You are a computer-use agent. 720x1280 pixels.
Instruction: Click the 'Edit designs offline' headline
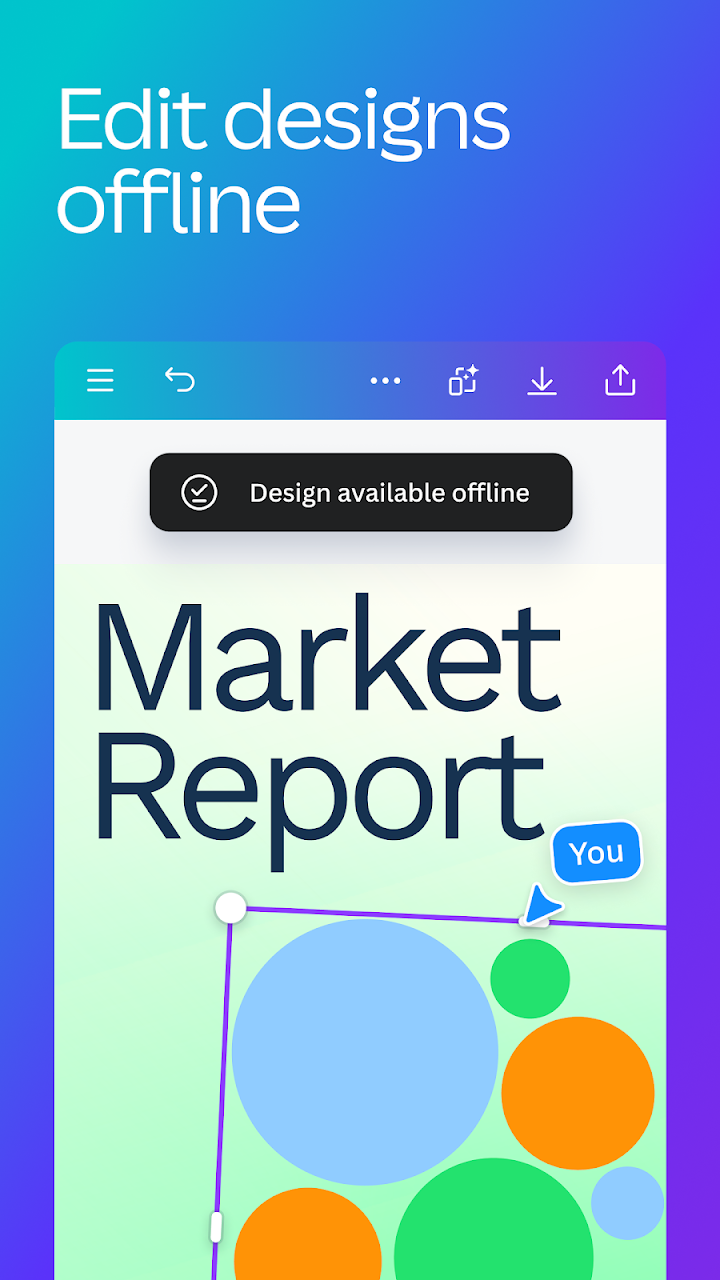coord(283,160)
